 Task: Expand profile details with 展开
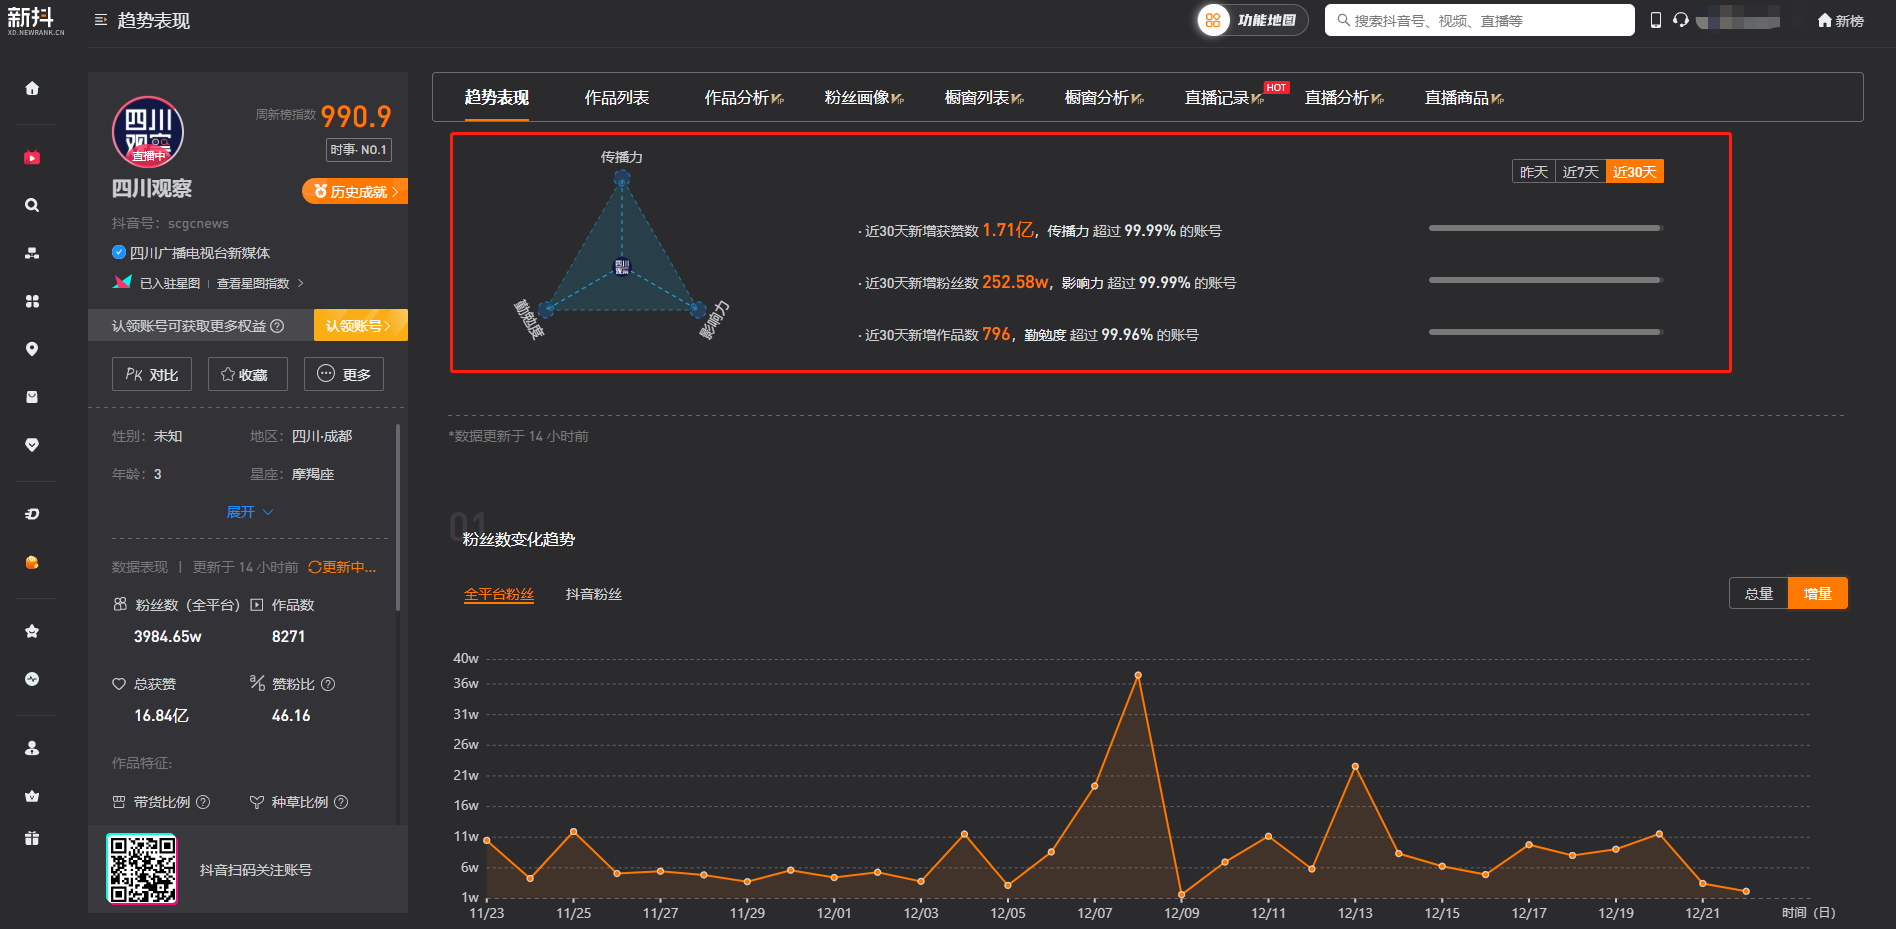(x=250, y=512)
